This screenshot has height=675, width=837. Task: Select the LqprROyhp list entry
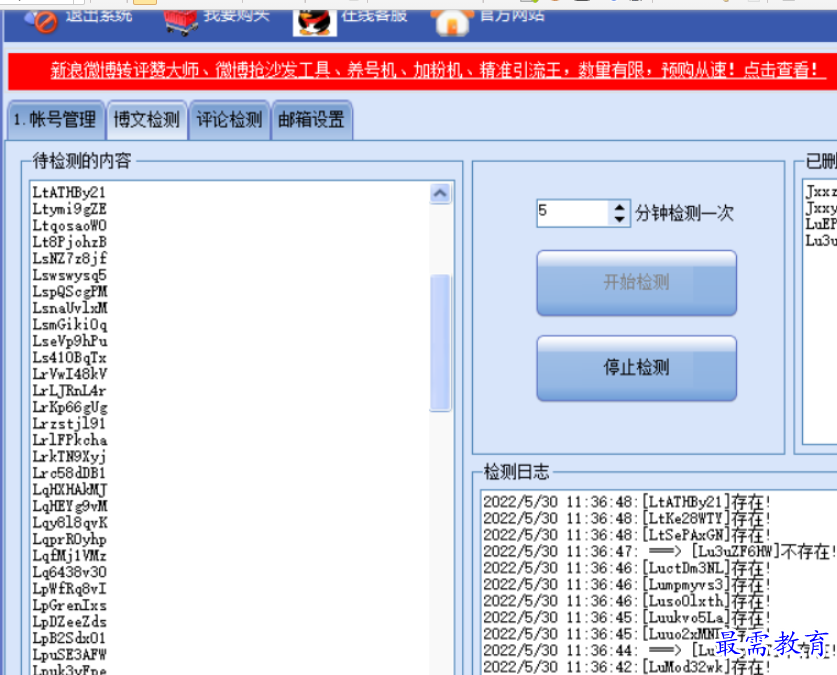(69, 539)
